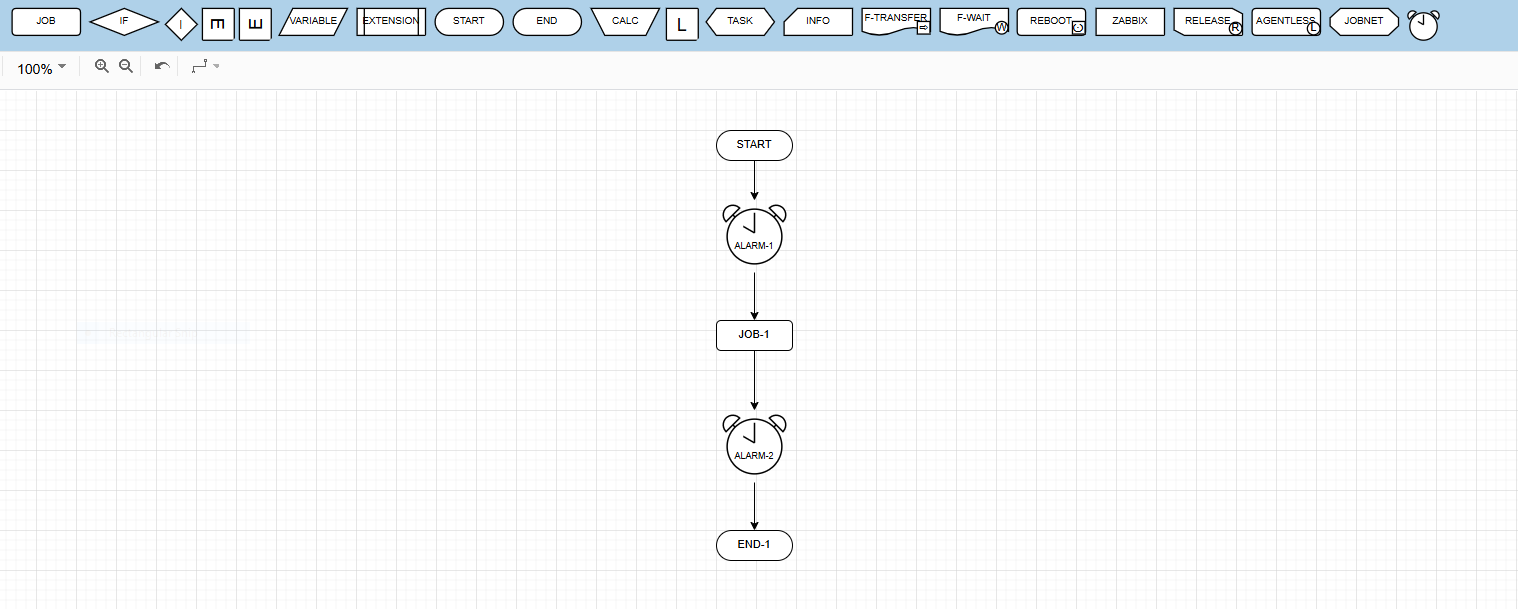The width and height of the screenshot is (1518, 609).
Task: Pick the CALC trapezoid shape
Action: point(625,21)
